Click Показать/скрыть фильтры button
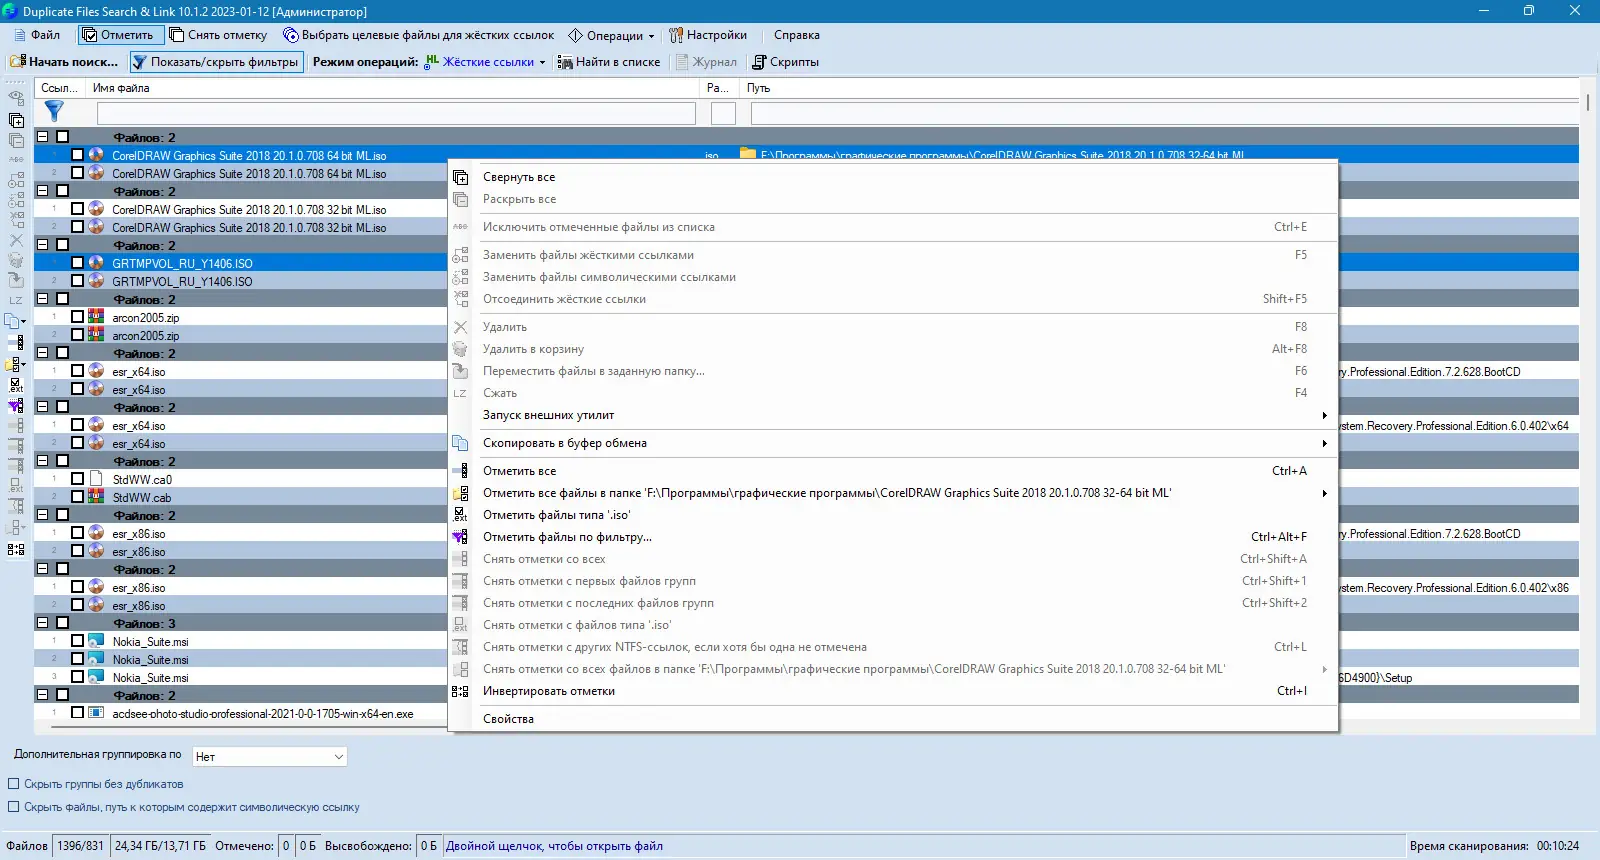The width and height of the screenshot is (1600, 860). (x=216, y=62)
